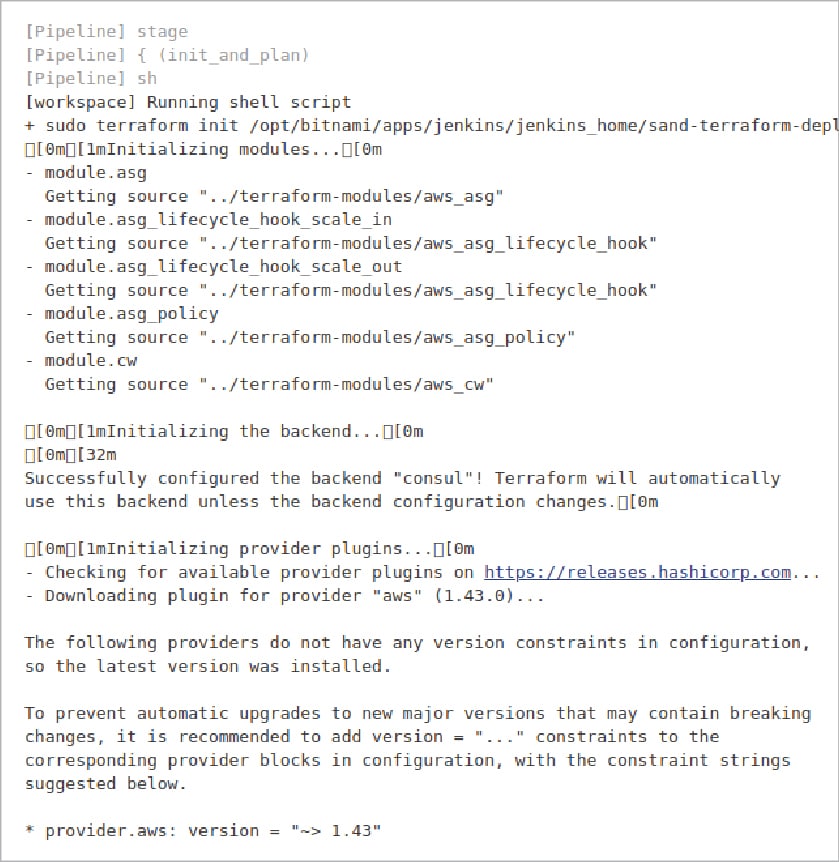Click the "- module.asg" entry

(x=85, y=173)
